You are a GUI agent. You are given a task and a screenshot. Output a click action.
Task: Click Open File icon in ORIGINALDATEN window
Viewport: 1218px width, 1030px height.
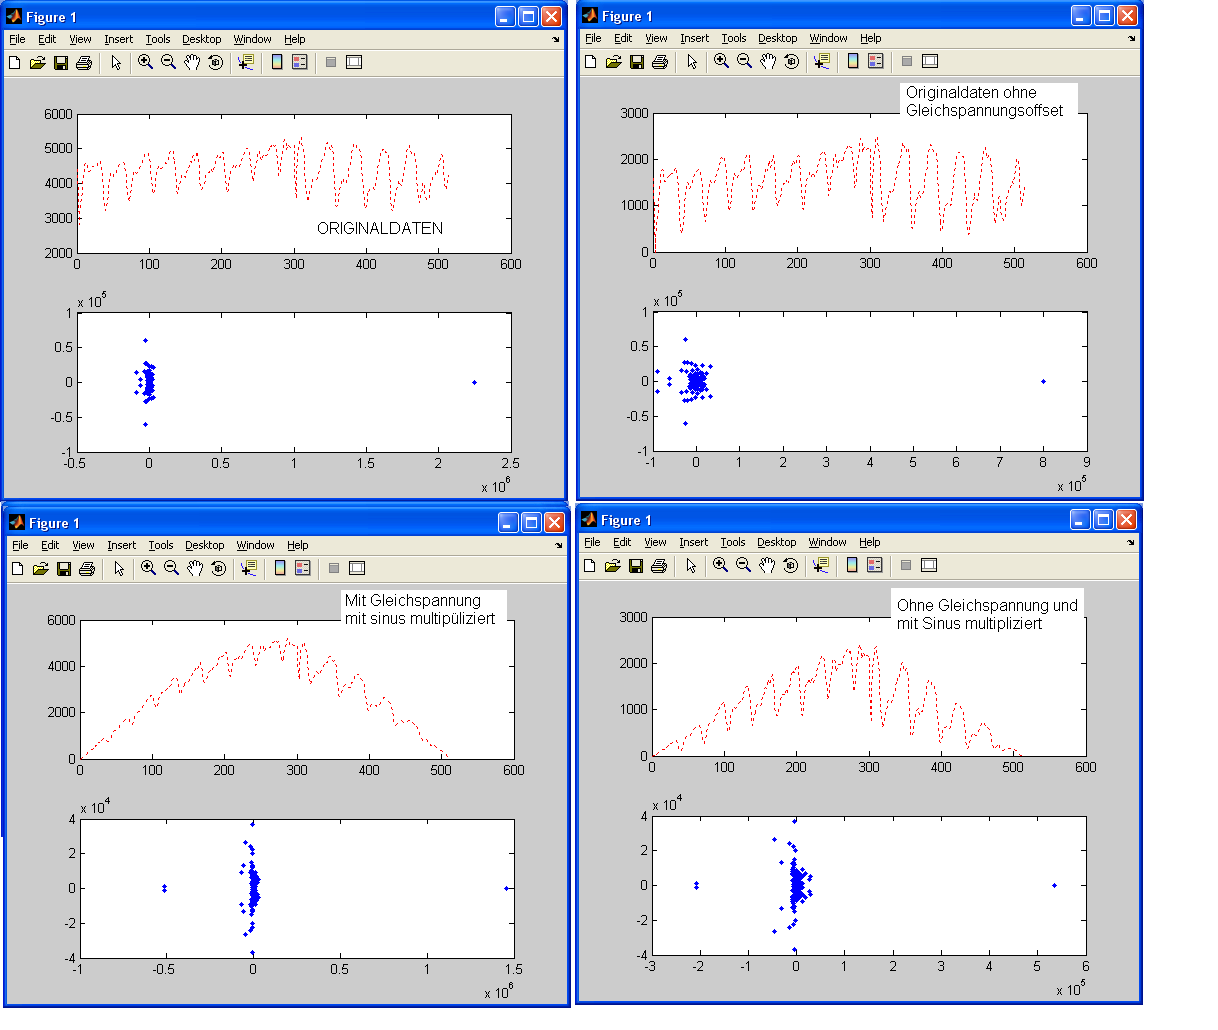[x=37, y=62]
